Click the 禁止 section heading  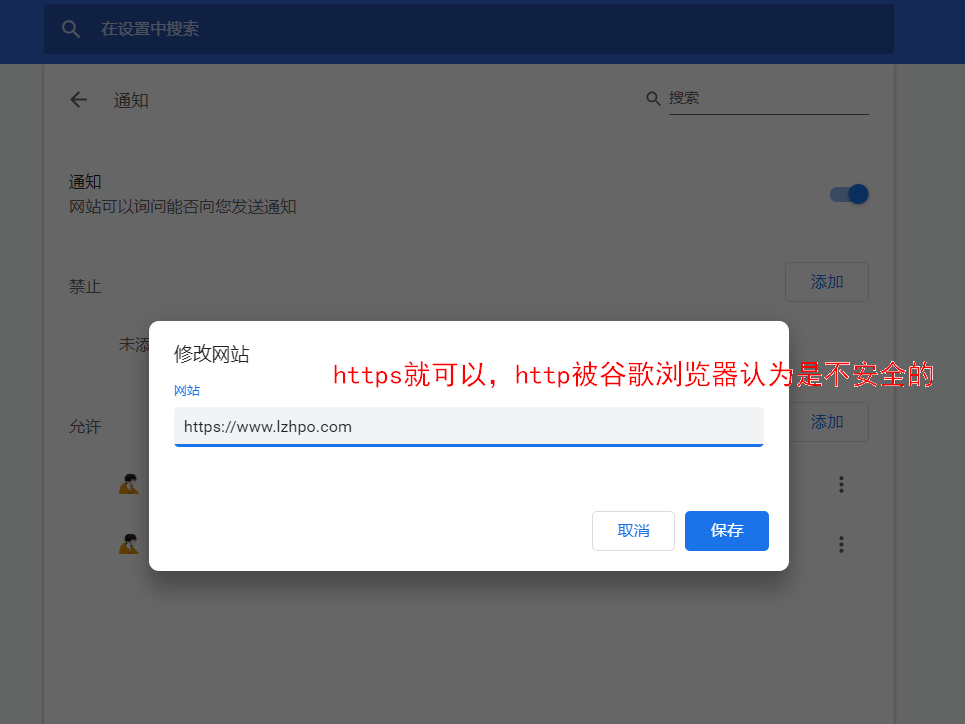(x=85, y=286)
